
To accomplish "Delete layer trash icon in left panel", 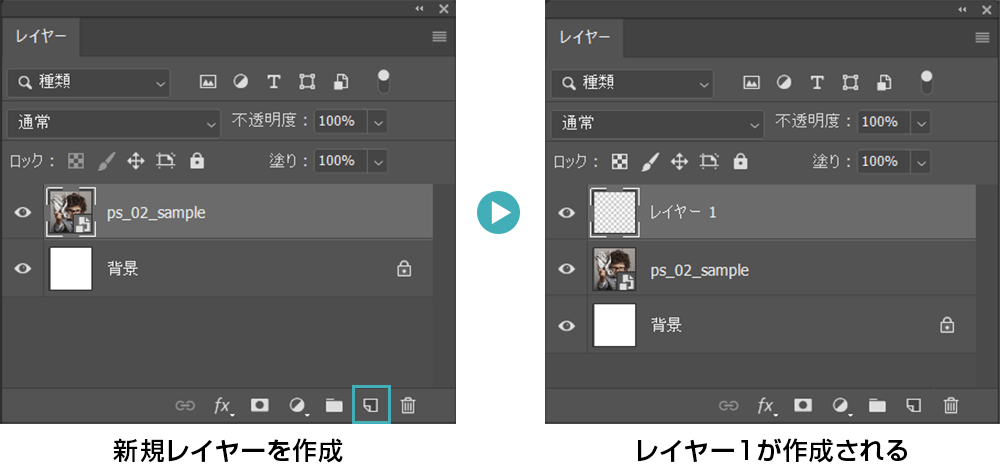I will pos(408,405).
